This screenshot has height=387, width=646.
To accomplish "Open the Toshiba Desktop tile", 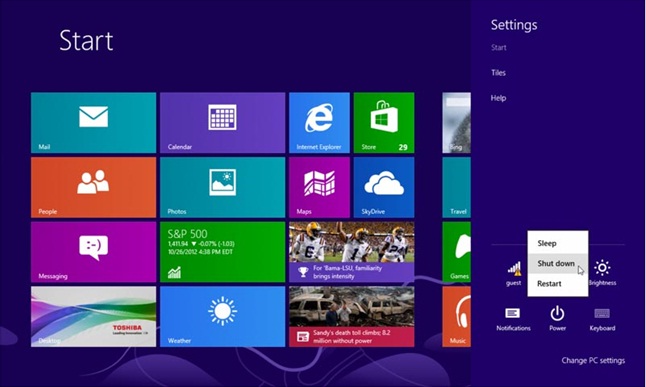I will [x=94, y=317].
